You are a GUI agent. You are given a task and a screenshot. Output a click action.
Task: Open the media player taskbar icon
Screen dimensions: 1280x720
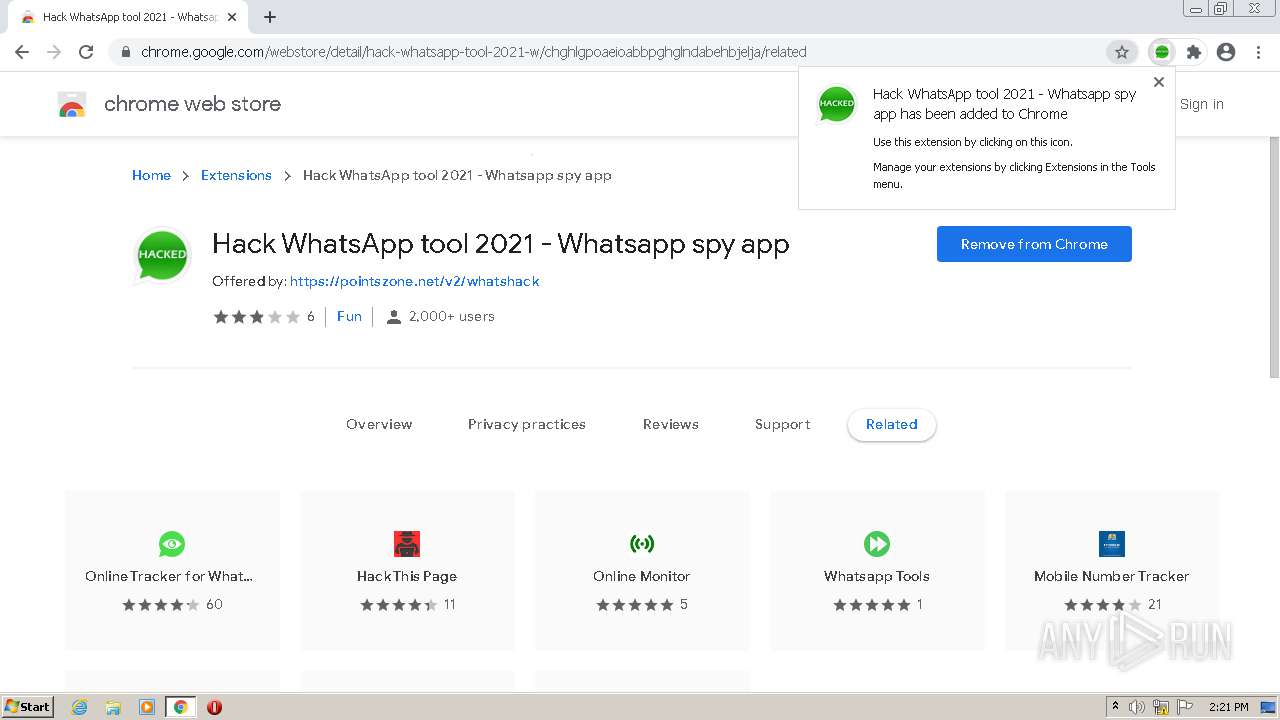click(x=147, y=707)
